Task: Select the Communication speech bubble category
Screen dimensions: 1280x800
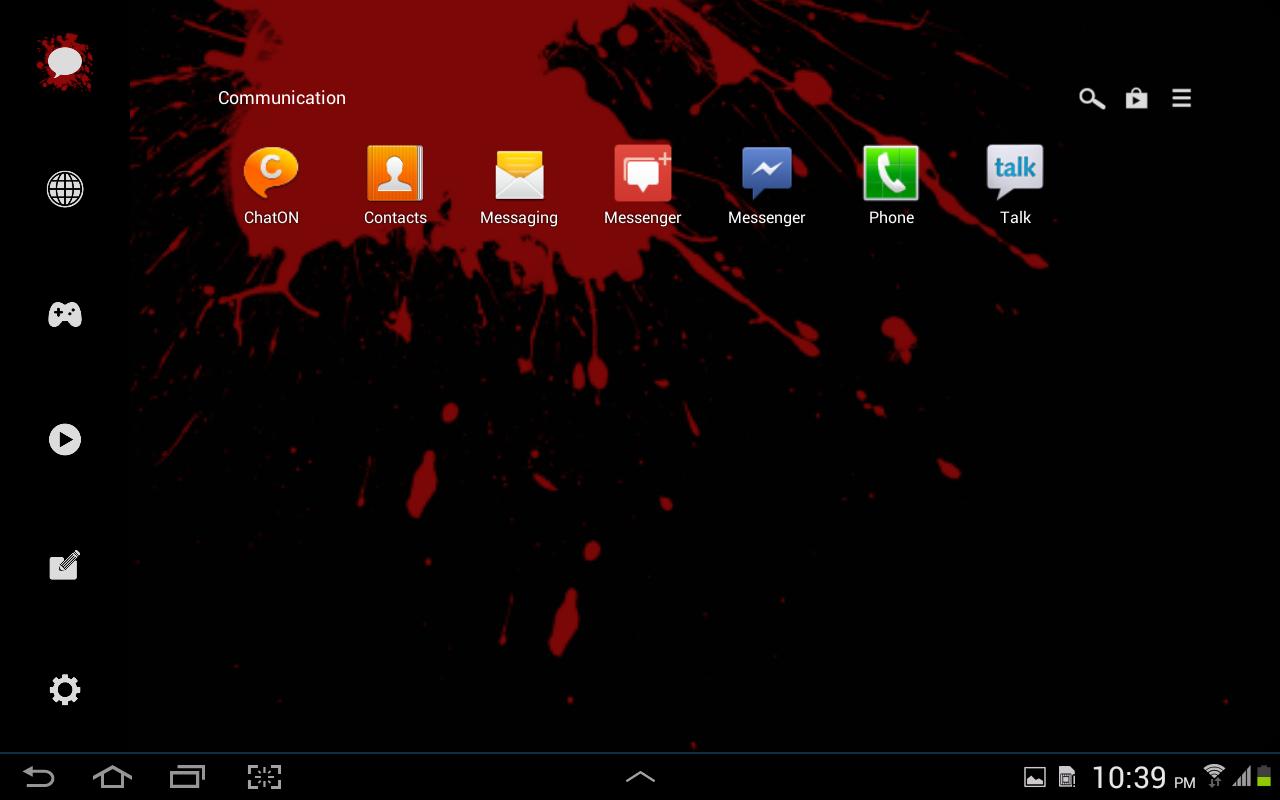Action: pos(65,63)
